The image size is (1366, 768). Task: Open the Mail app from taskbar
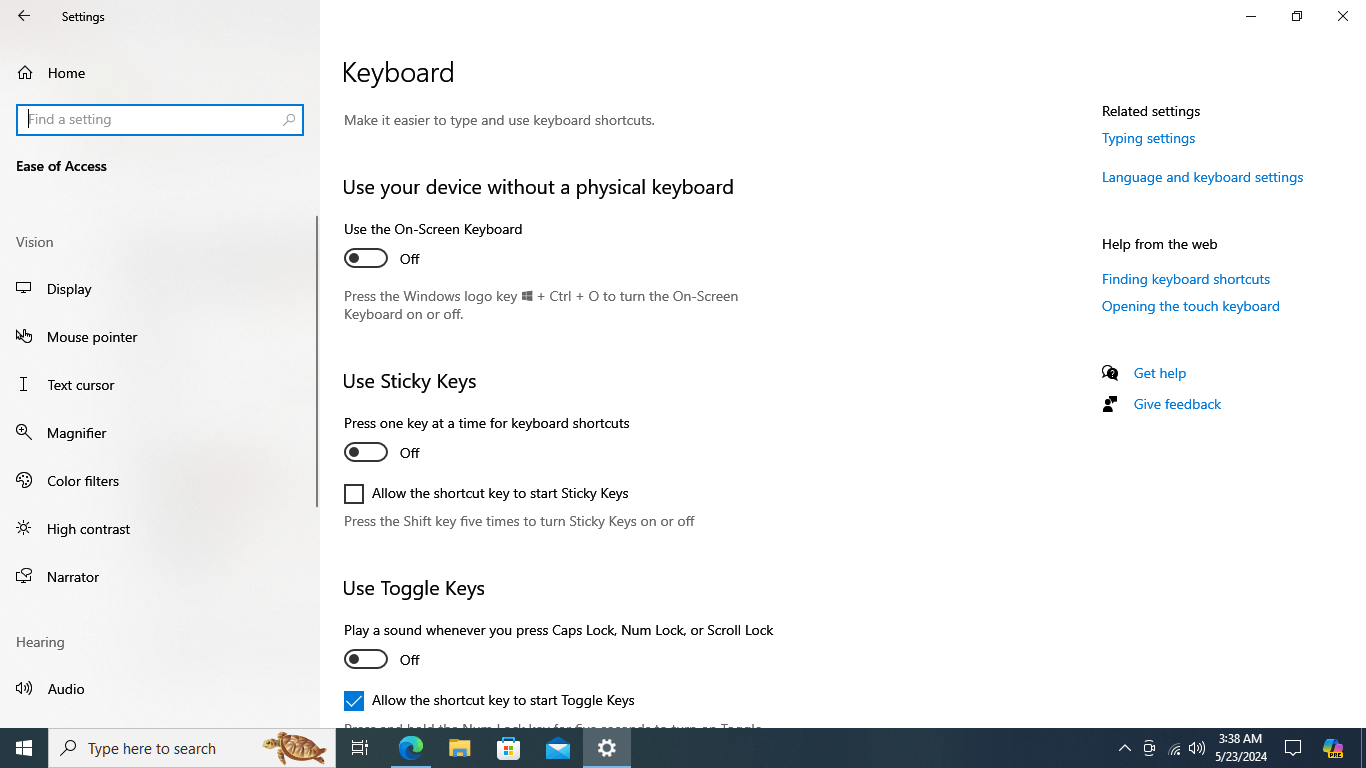[x=558, y=748]
